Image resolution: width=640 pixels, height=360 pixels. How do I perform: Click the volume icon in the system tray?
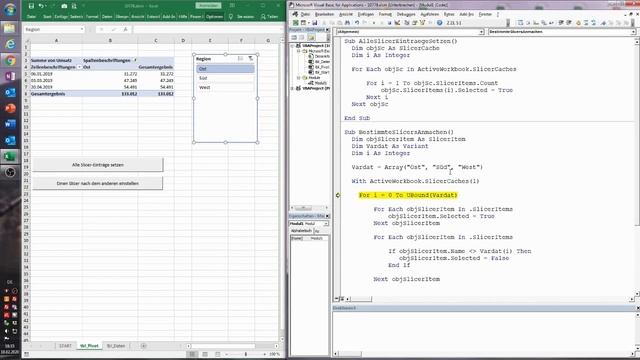(7, 331)
